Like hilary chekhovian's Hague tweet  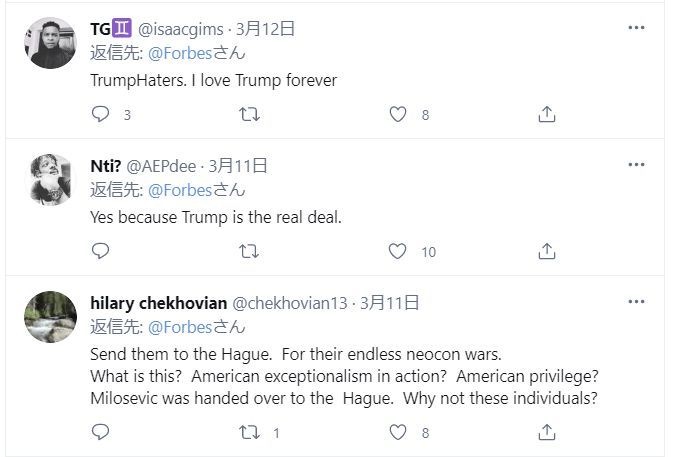click(398, 433)
